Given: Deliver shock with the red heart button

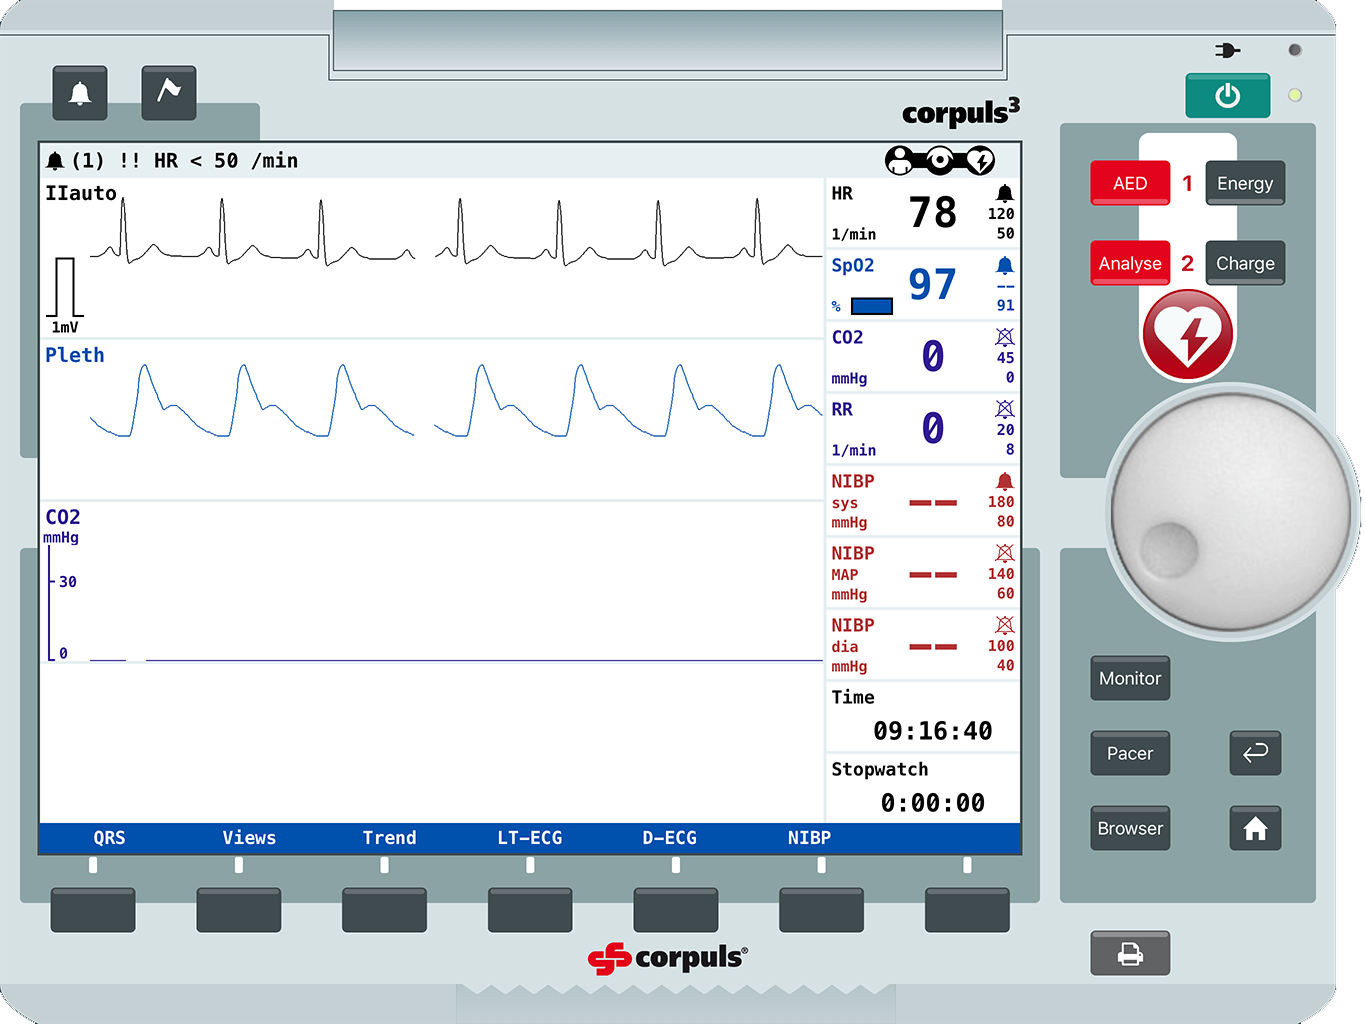Looking at the screenshot, I should (1188, 335).
